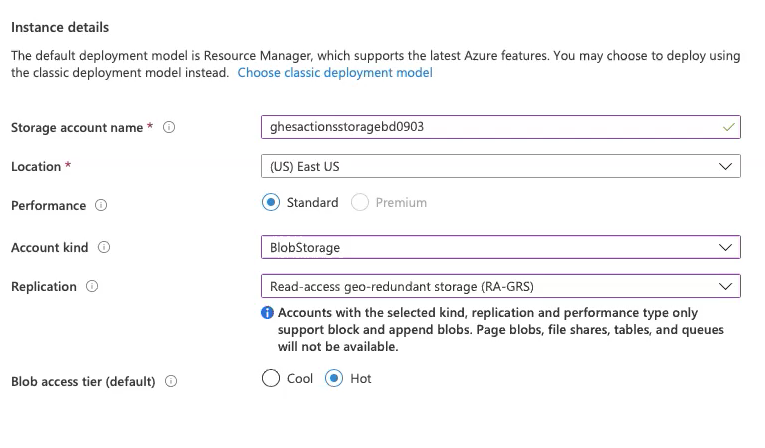
Task: Click the notice text about block and append blobs
Action: (502, 330)
